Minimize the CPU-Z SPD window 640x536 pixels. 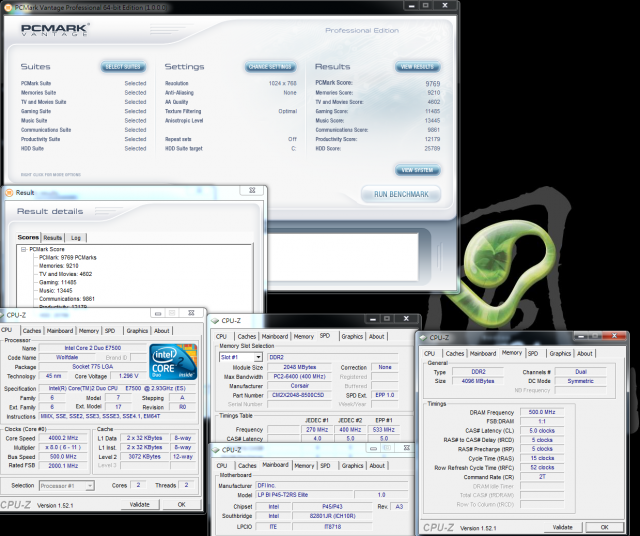point(373,319)
